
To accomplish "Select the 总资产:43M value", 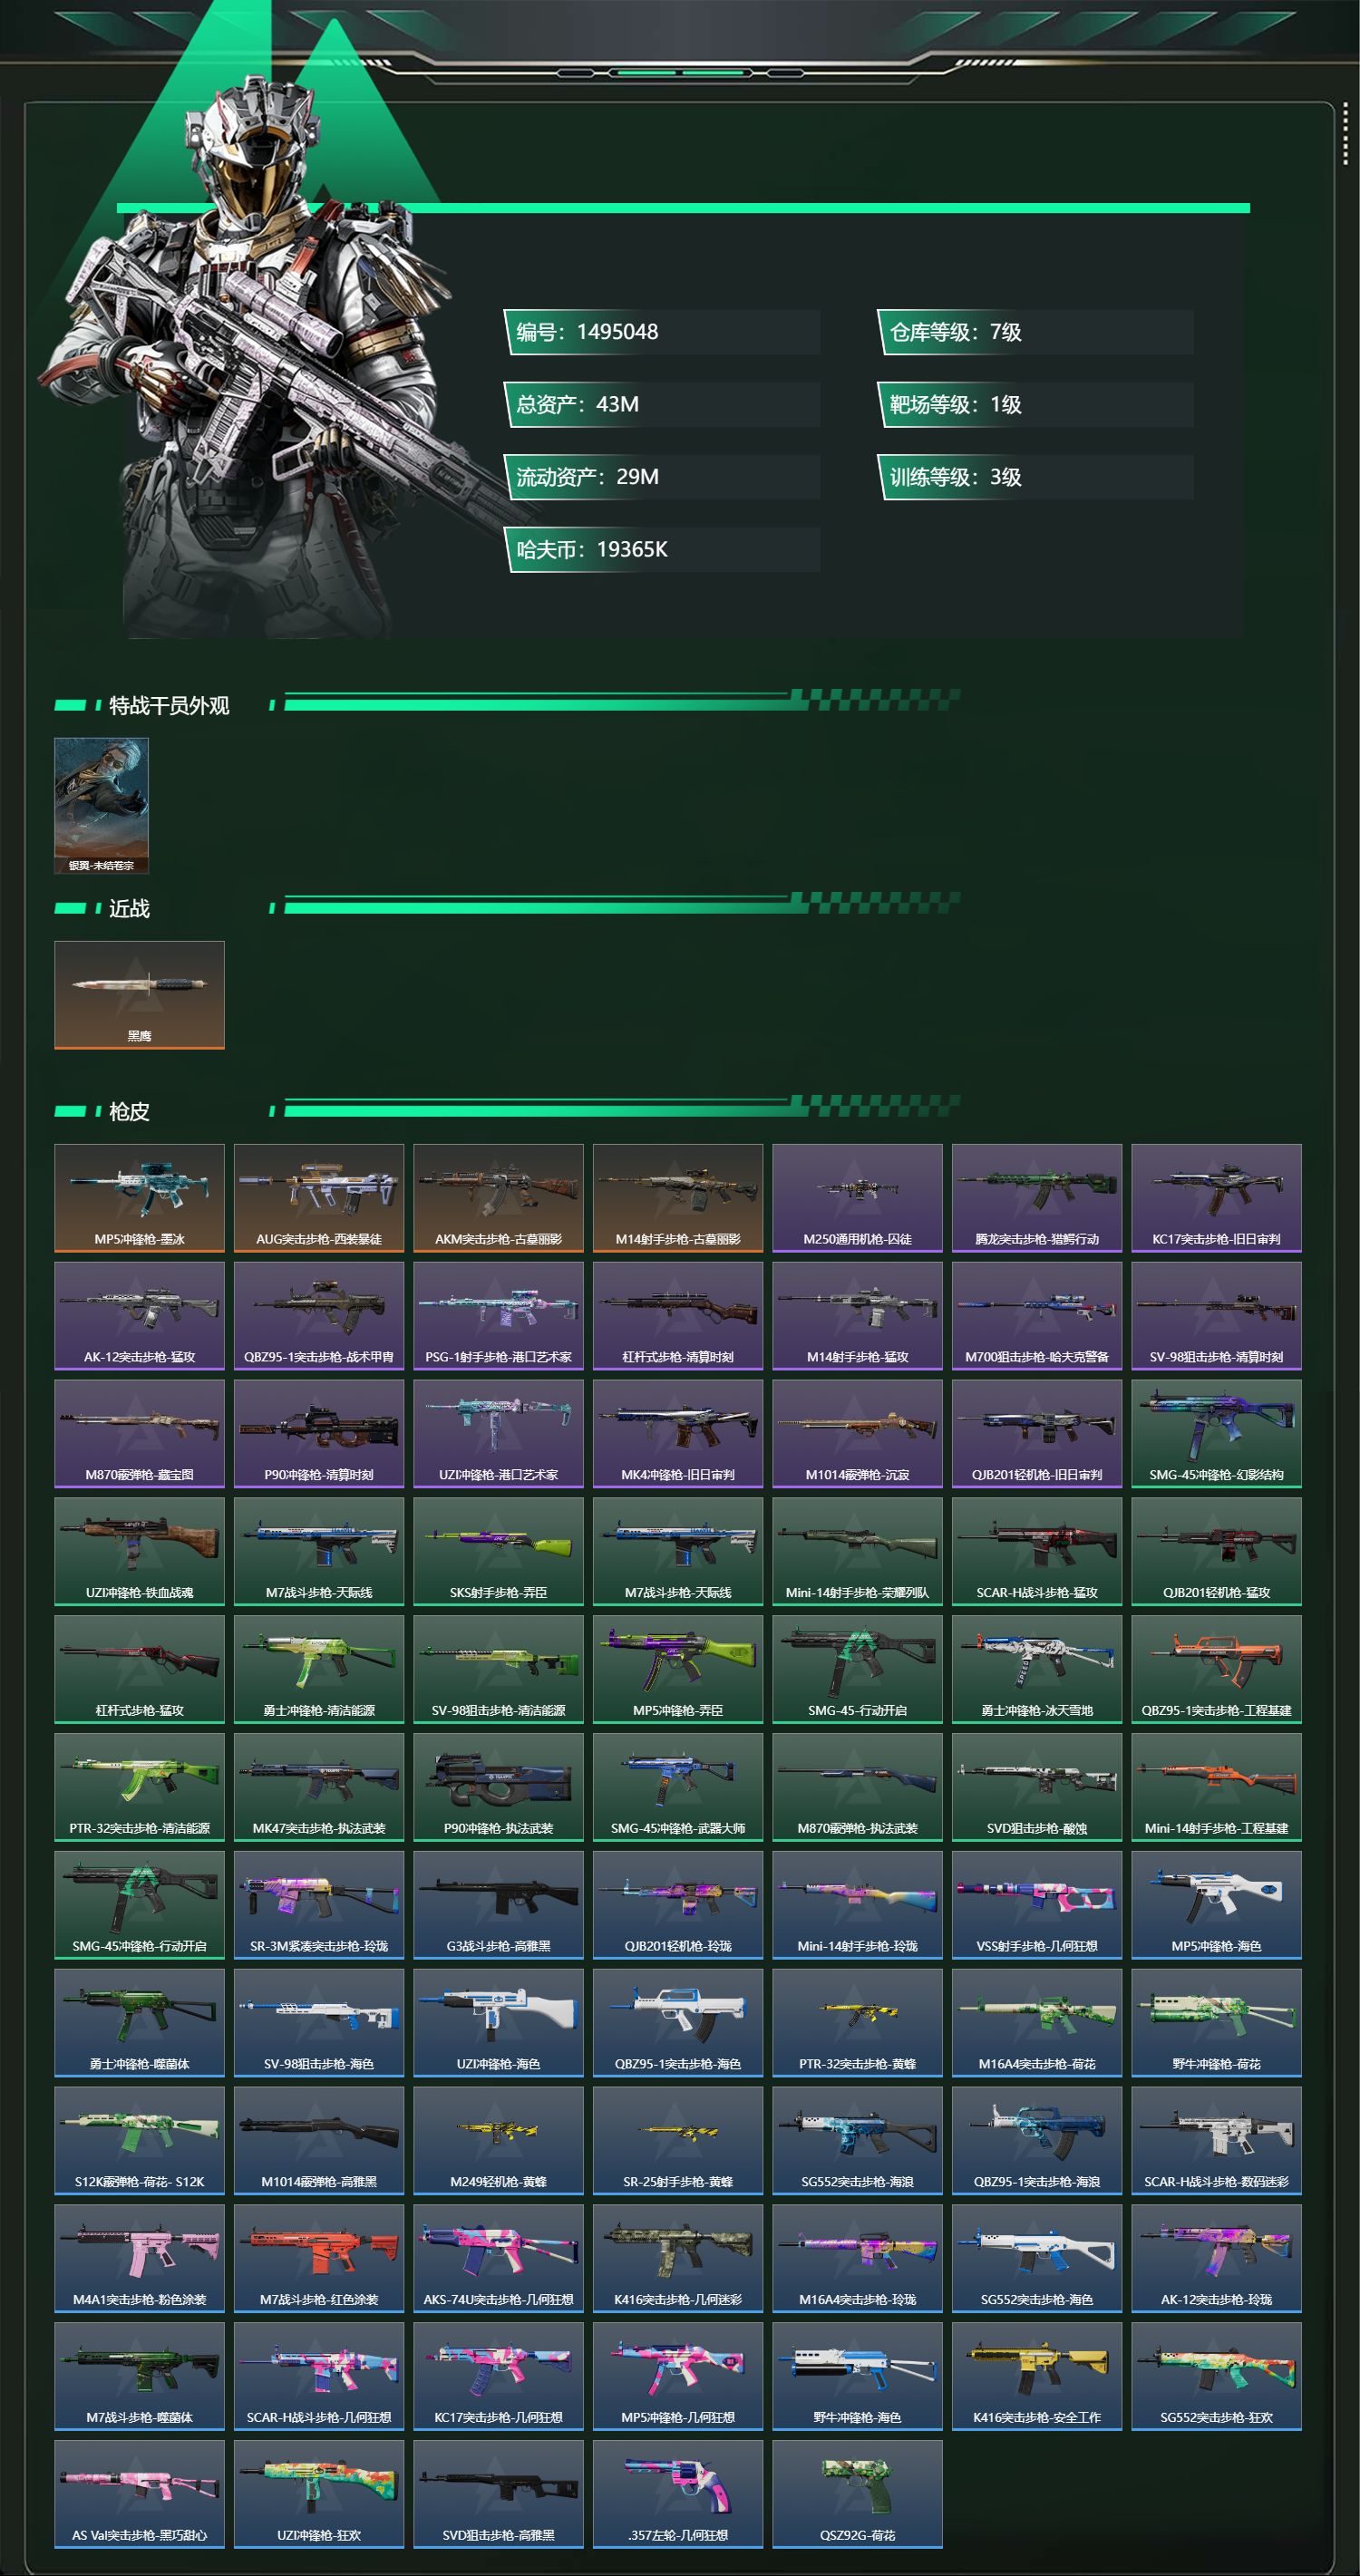I will click(x=662, y=404).
